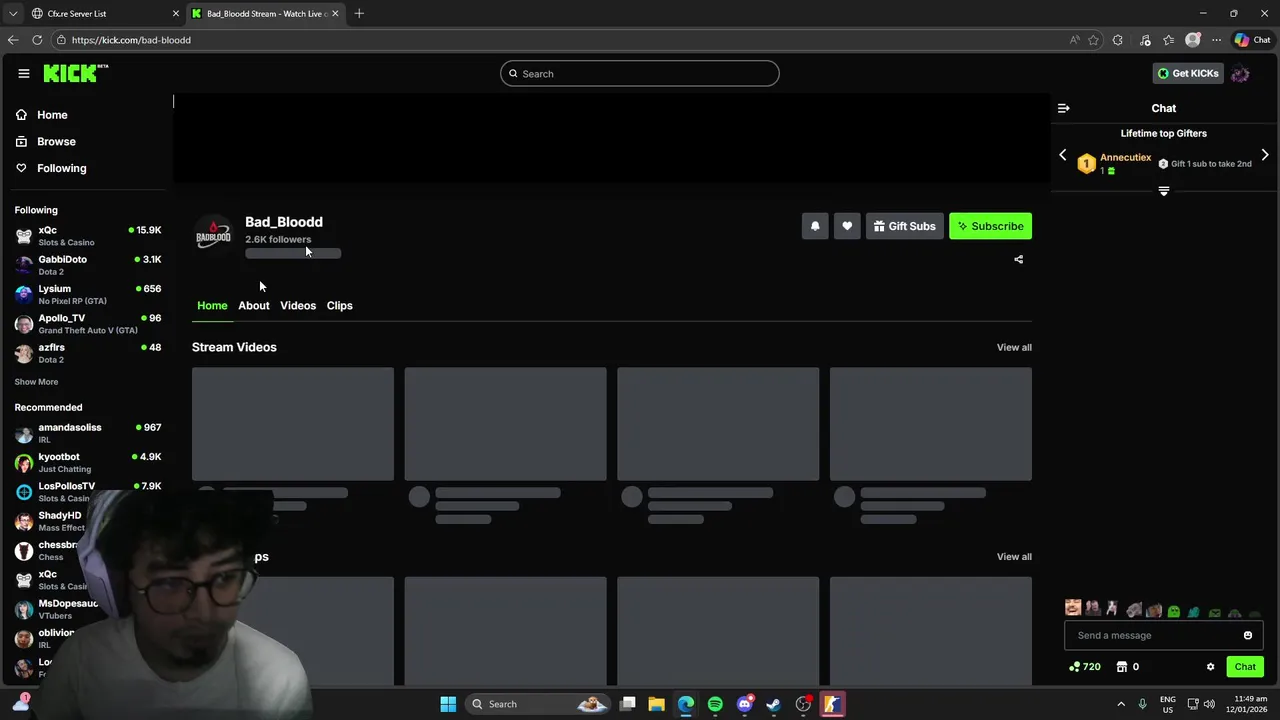Open the Edge profile avatar
The width and height of the screenshot is (1280, 720).
1192,40
